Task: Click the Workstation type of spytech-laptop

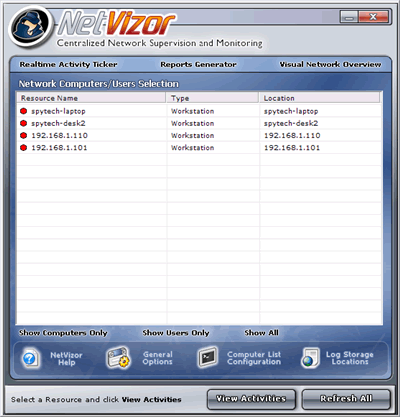Action: coord(192,111)
